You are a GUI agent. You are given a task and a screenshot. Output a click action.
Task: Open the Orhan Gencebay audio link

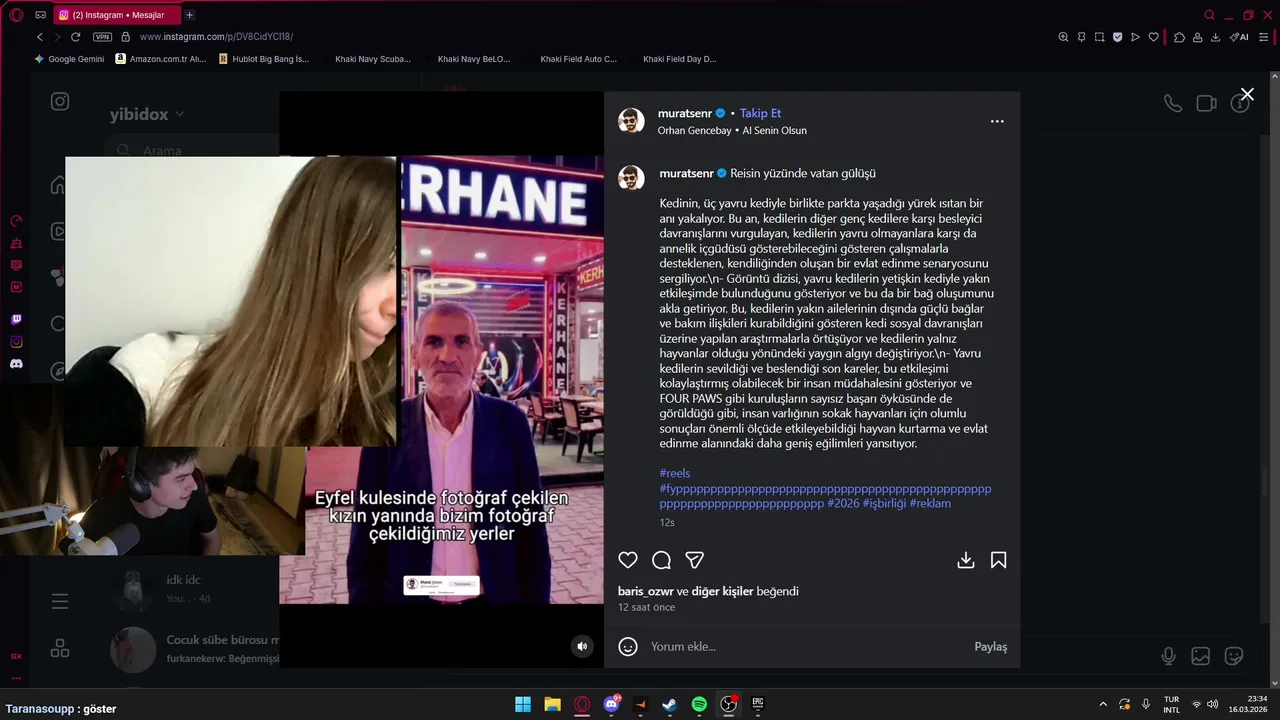click(732, 130)
